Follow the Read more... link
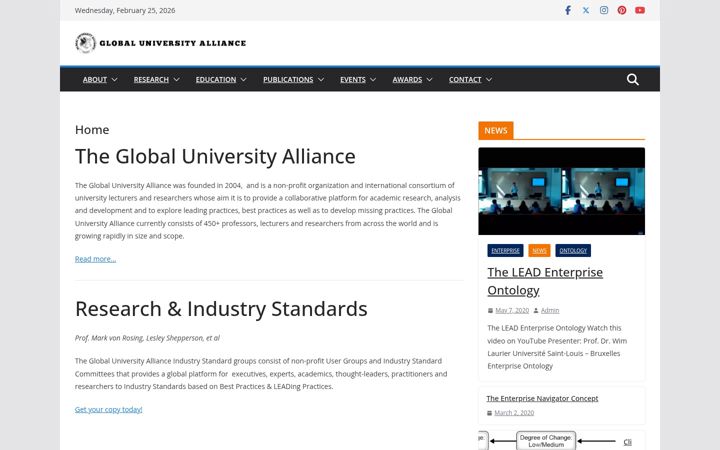Screen dimensions: 720x450 96,259
